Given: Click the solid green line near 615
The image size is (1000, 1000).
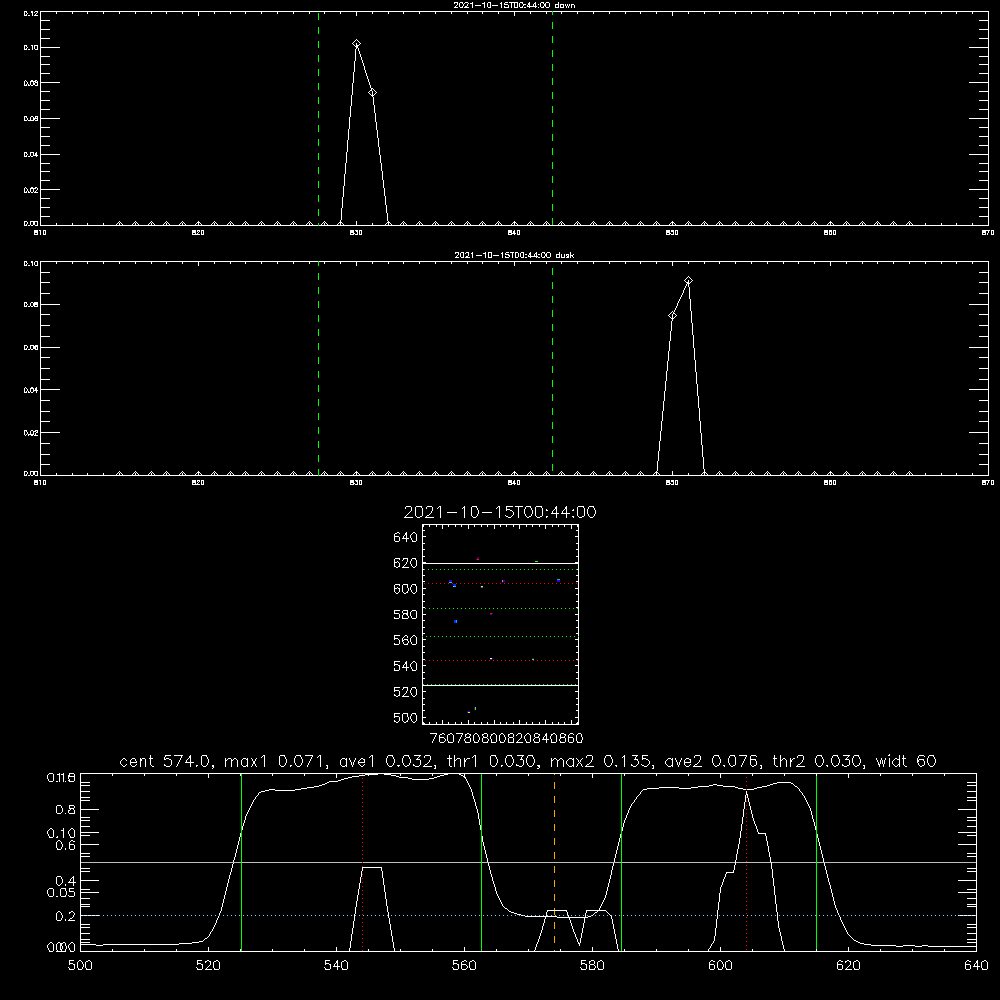Looking at the screenshot, I should click(x=816, y=861).
